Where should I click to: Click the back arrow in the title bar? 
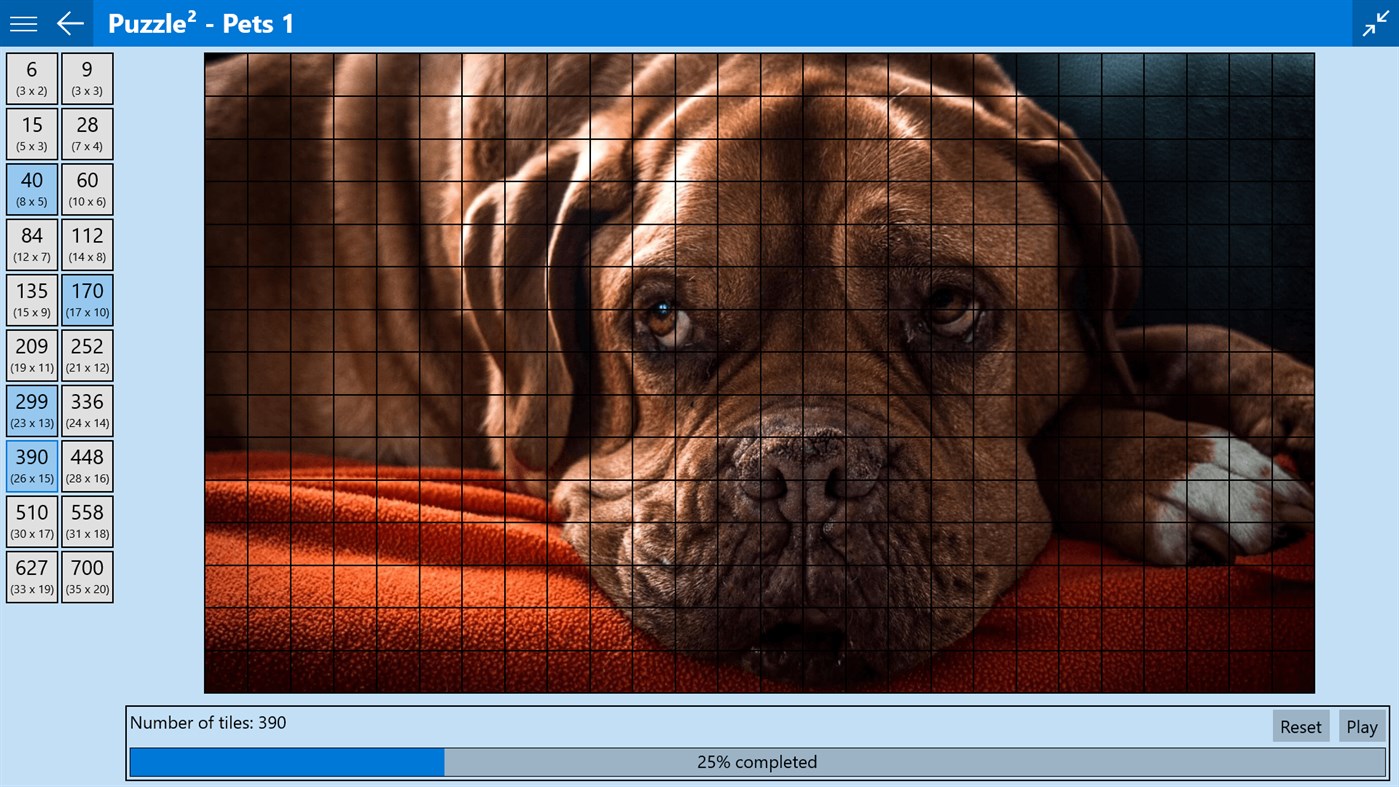pyautogui.click(x=68, y=22)
